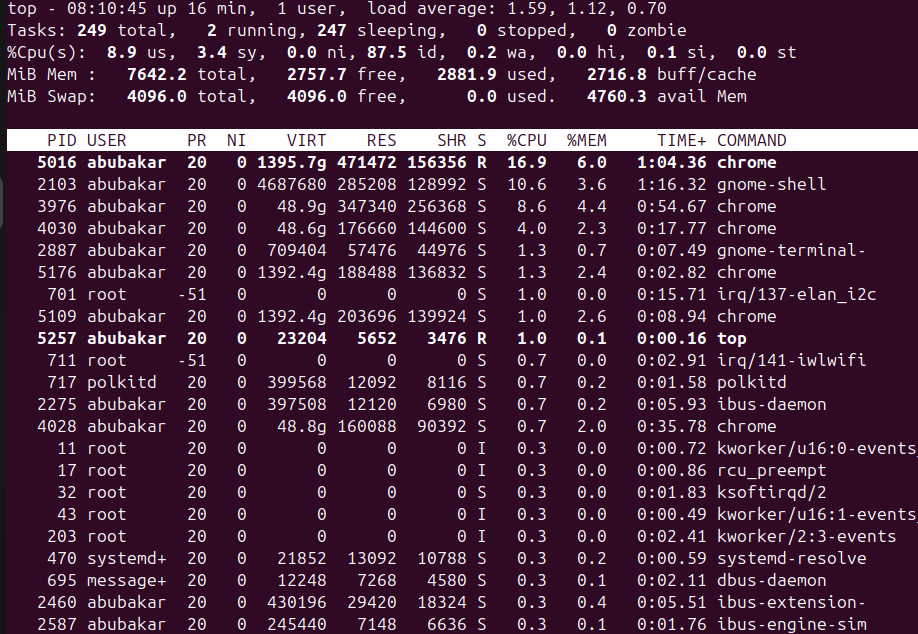Click the TIME+ column header
This screenshot has width=918, height=634.
(681, 140)
